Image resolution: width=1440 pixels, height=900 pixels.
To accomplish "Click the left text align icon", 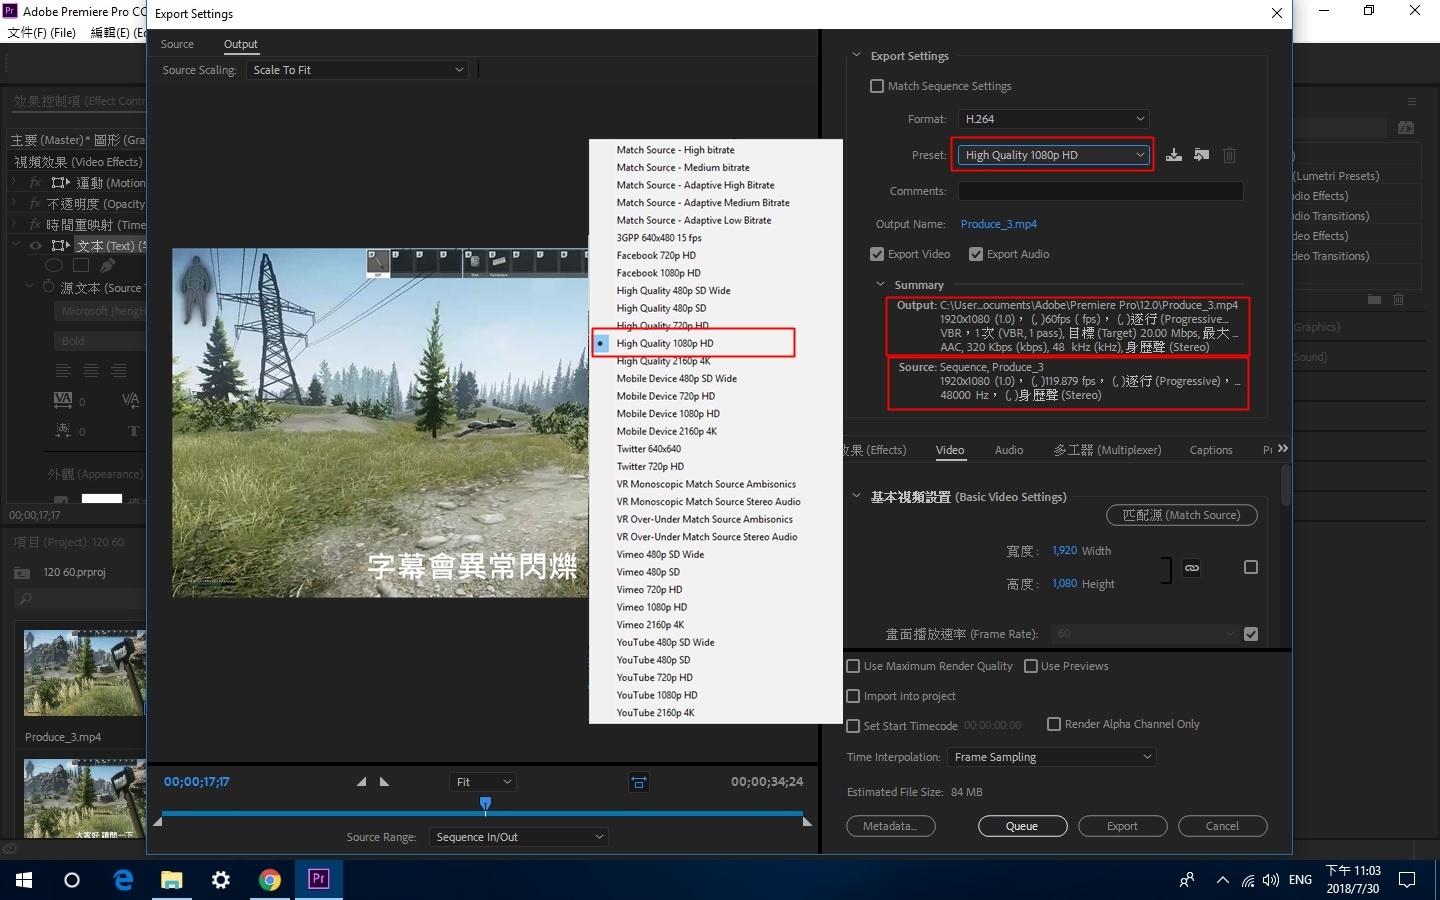I will pos(62,371).
